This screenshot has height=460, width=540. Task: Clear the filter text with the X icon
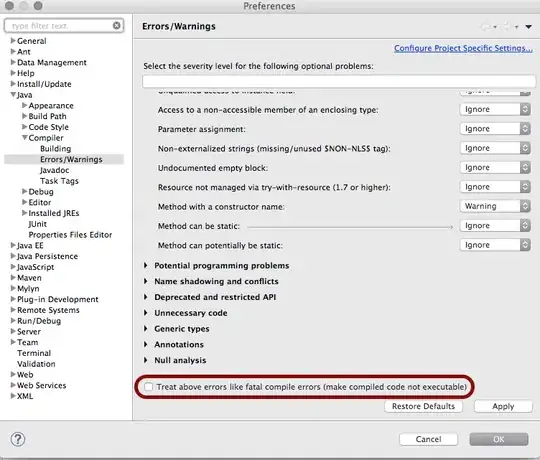click(x=117, y=25)
